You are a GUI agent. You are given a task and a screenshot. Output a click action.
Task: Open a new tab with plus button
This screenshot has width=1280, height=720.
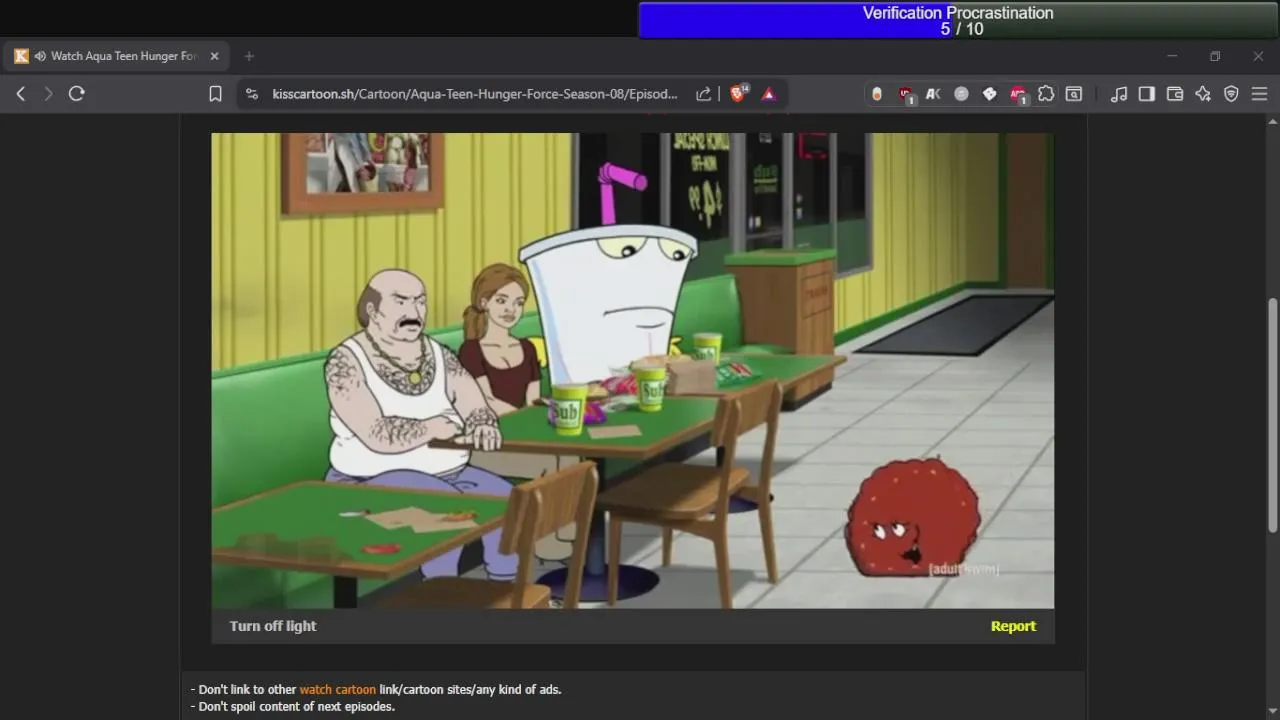pos(249,56)
